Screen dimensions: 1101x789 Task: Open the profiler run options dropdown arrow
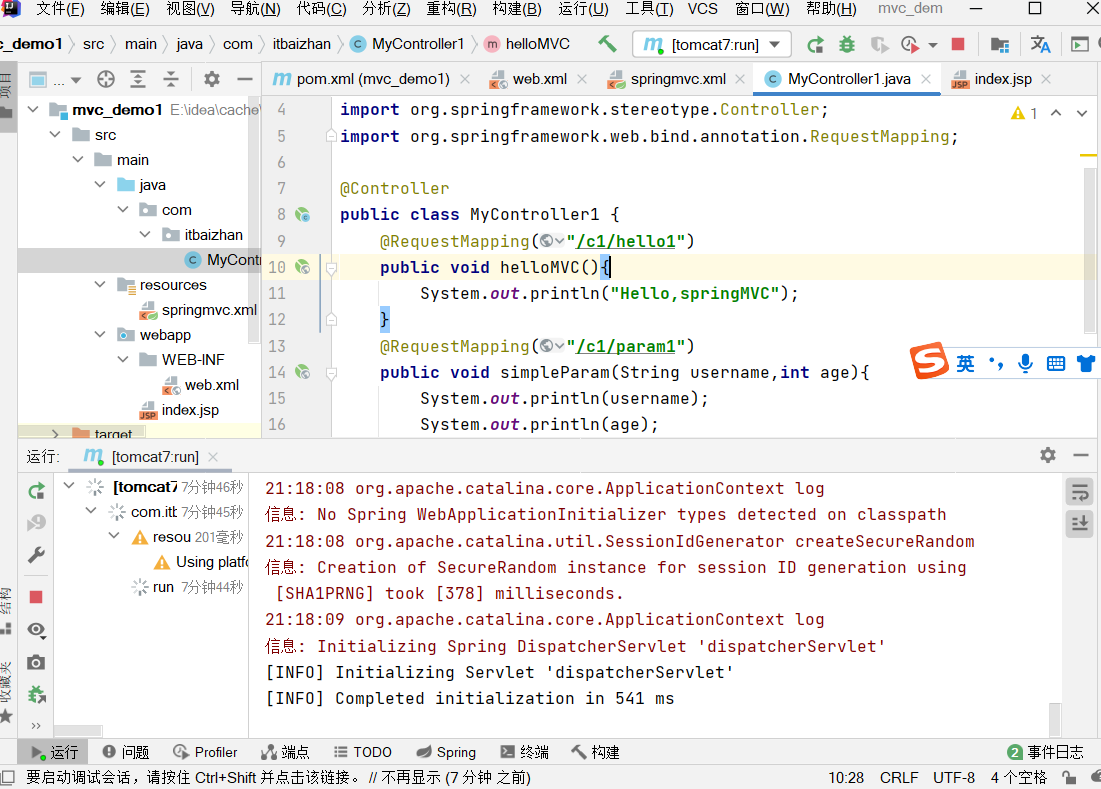[x=932, y=45]
